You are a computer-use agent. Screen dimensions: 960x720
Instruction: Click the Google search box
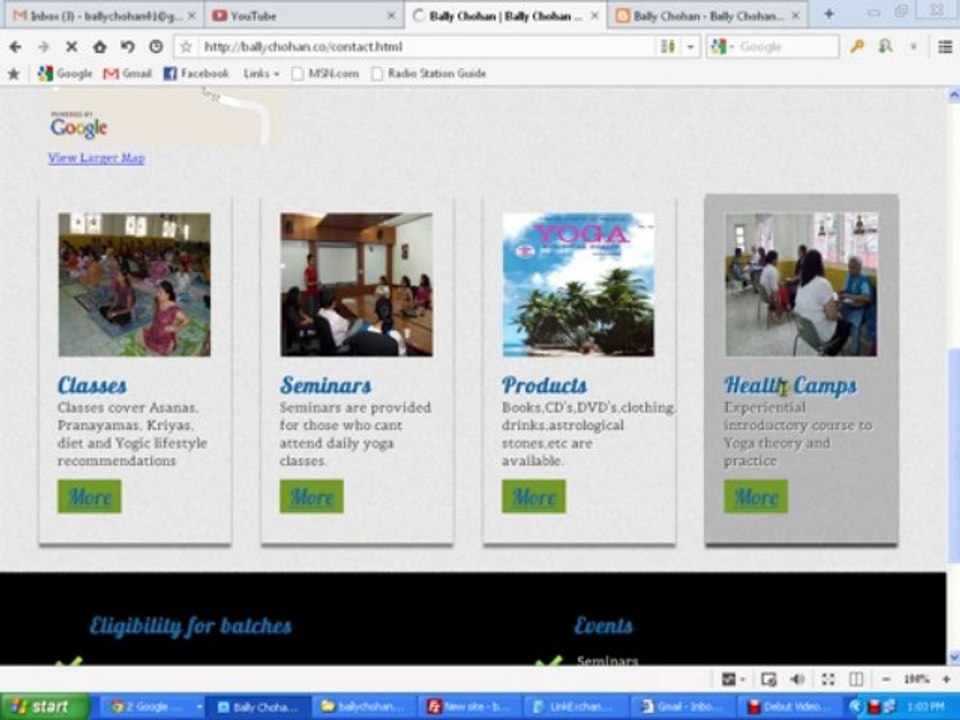click(x=787, y=47)
